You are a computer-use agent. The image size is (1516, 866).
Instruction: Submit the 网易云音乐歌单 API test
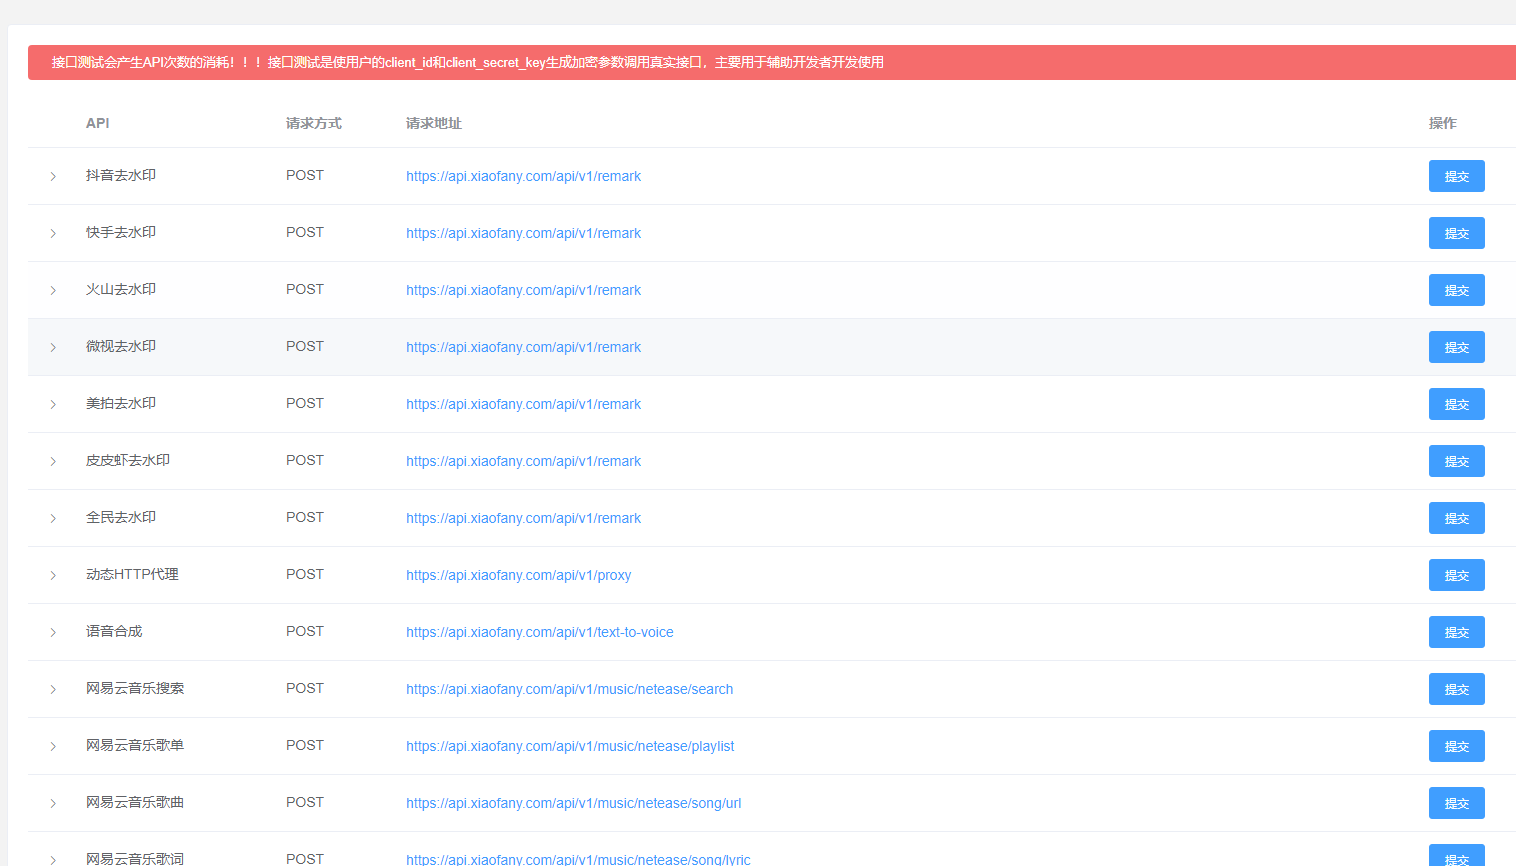tap(1456, 746)
